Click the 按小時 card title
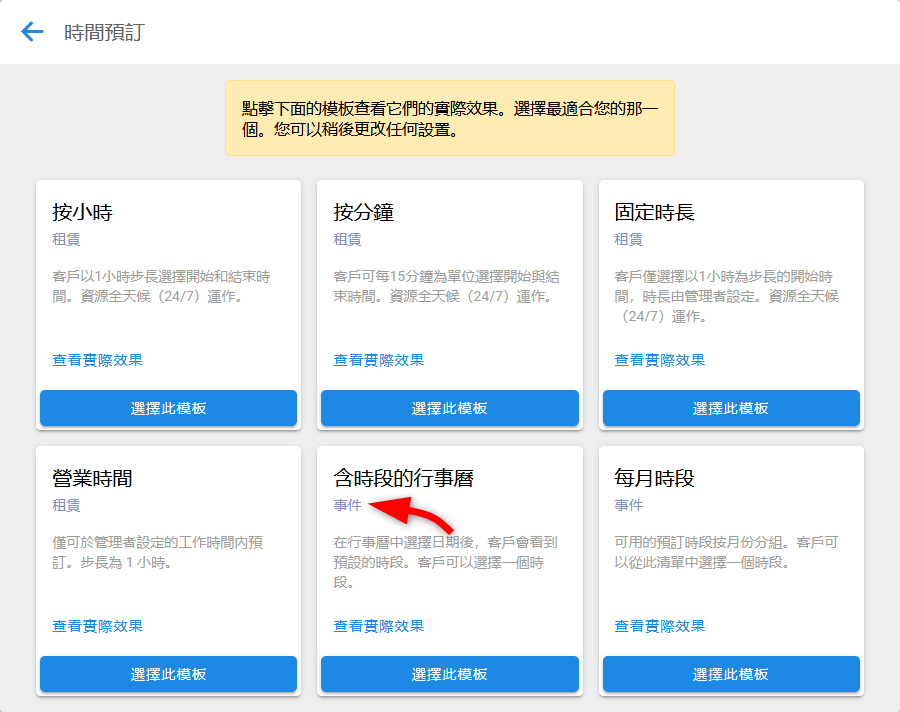This screenshot has width=900, height=712. [x=82, y=212]
